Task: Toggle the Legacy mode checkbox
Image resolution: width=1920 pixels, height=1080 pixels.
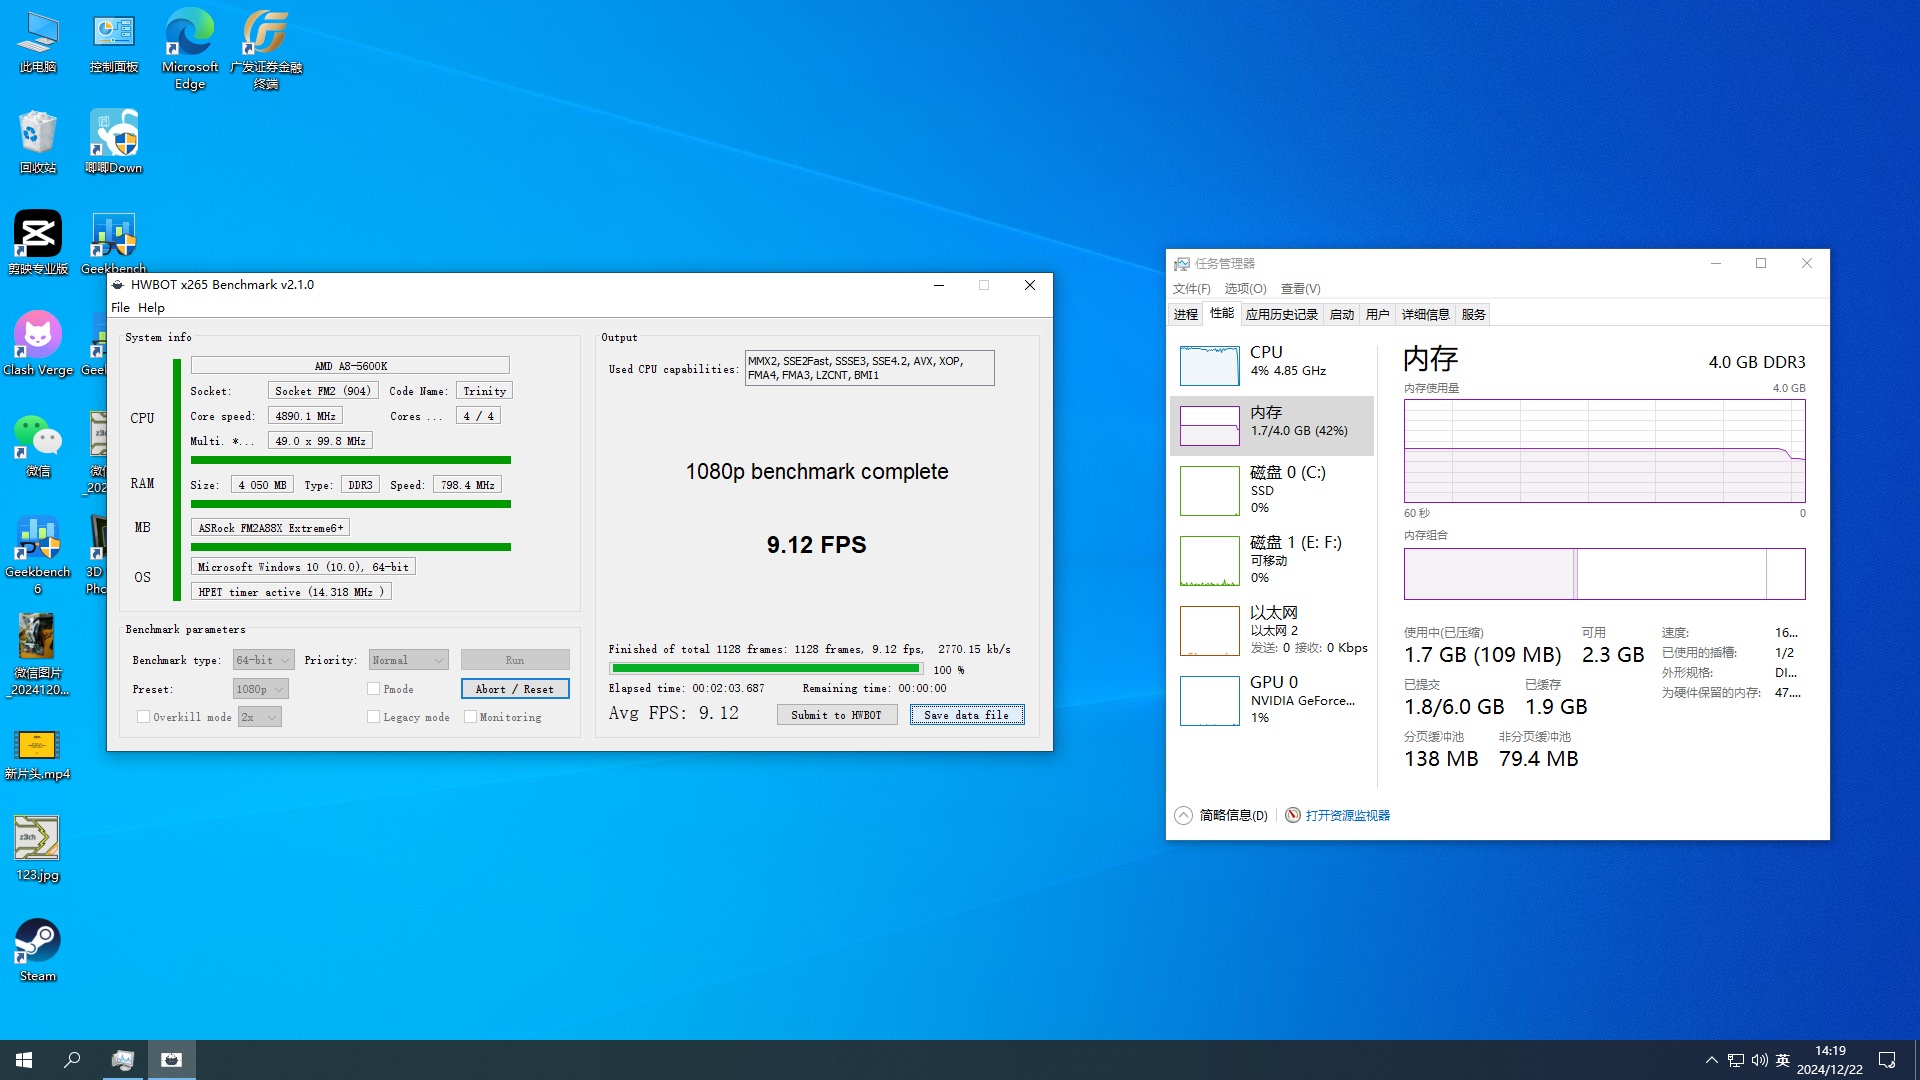Action: 373,717
